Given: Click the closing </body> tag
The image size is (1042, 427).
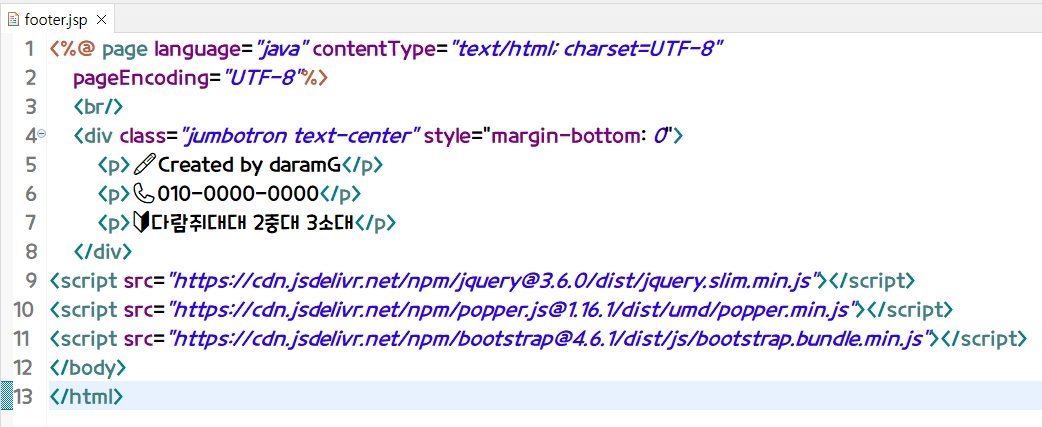Looking at the screenshot, I should (87, 368).
